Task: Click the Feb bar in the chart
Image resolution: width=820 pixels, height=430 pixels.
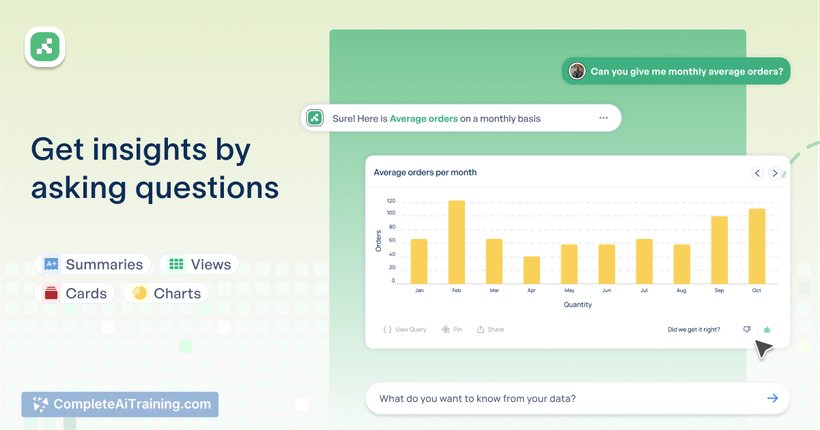Action: pyautogui.click(x=457, y=242)
